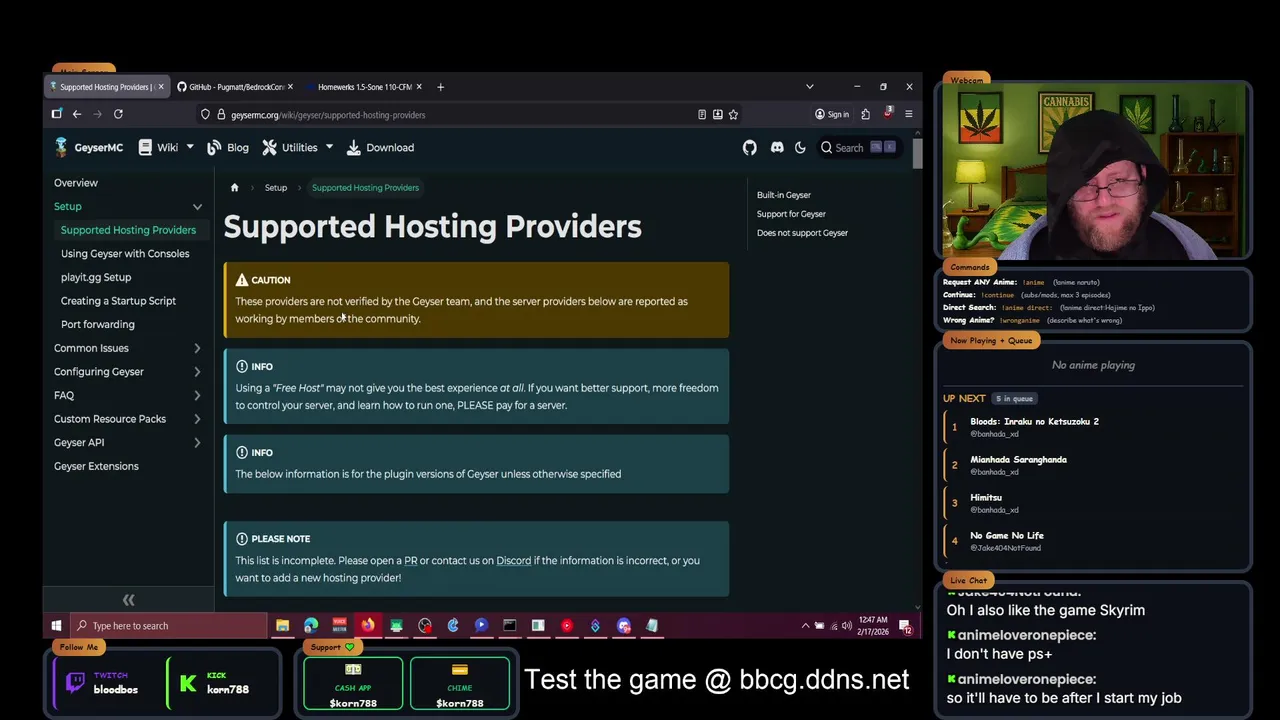Open a new browser tab
The height and width of the screenshot is (720, 1280).
click(x=440, y=87)
